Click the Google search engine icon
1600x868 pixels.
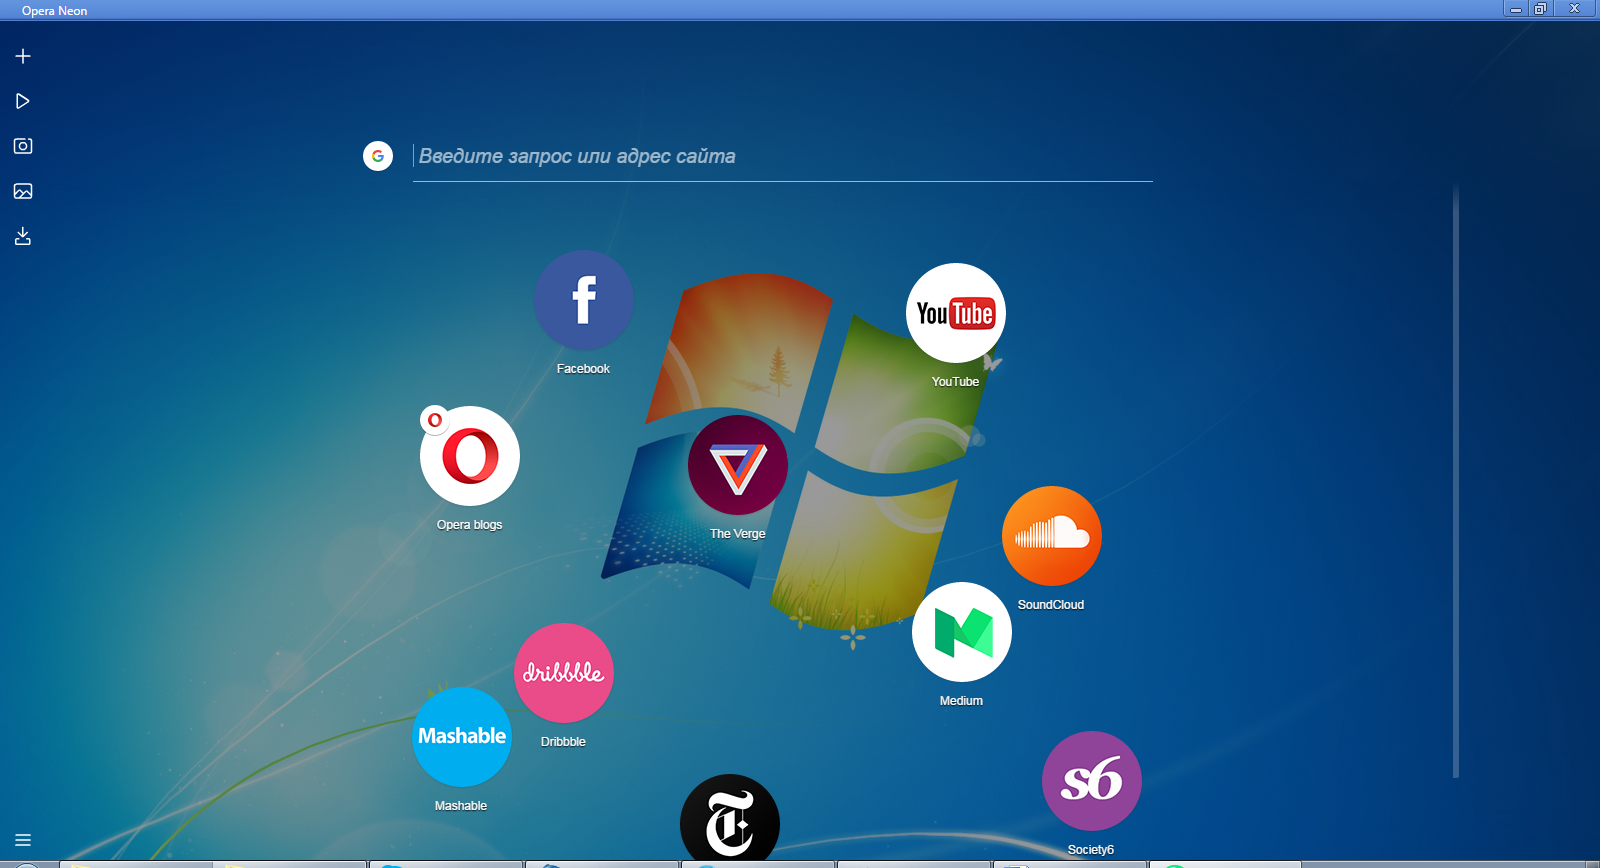378,156
